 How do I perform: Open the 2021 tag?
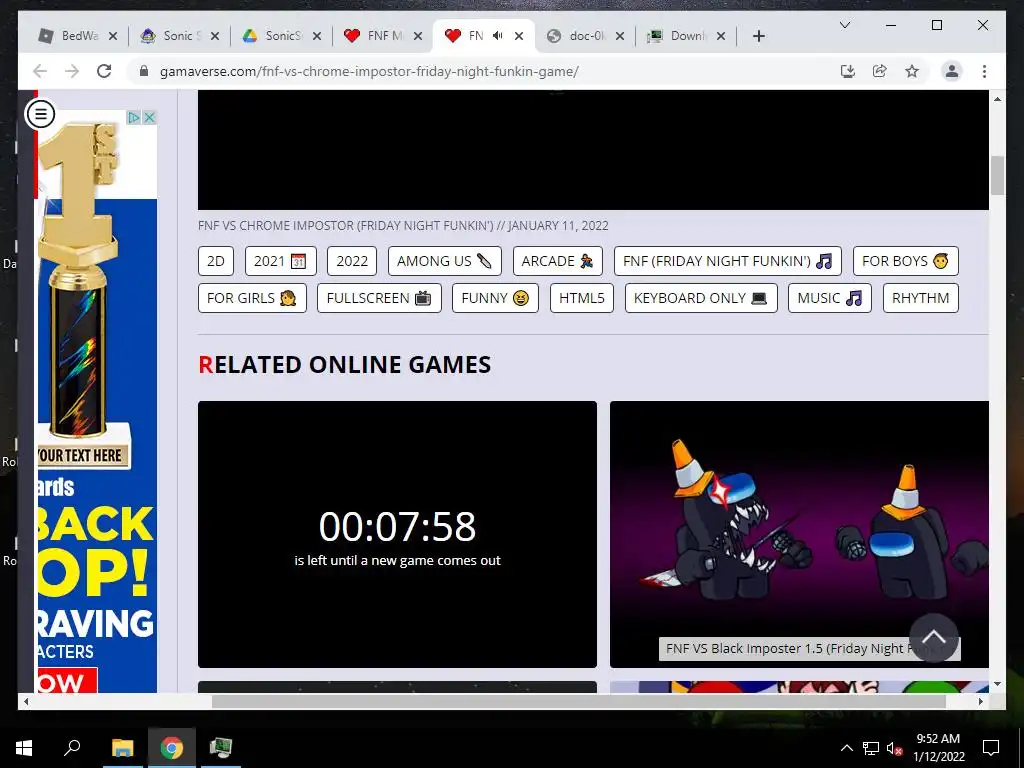pos(280,261)
